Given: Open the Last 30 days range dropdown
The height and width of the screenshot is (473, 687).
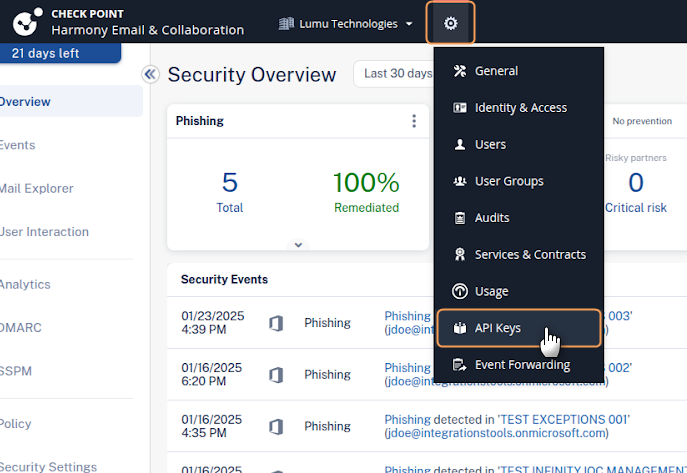Looking at the screenshot, I should [x=395, y=73].
